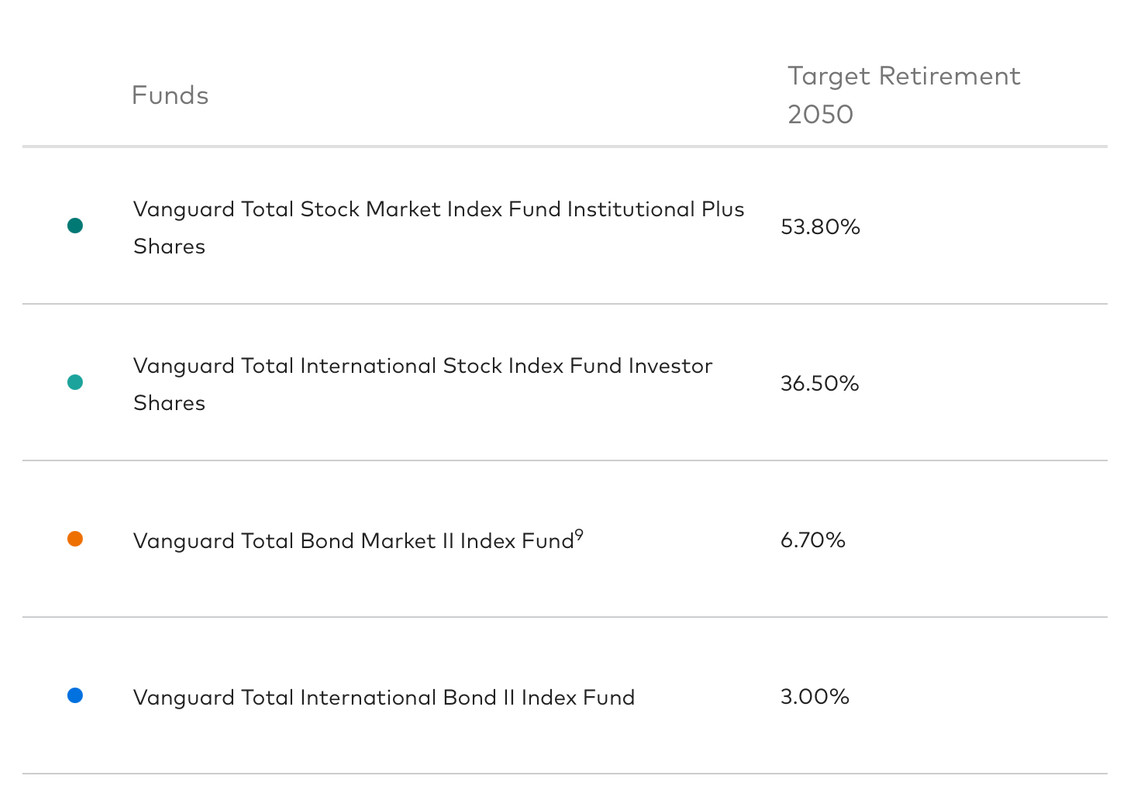1137x800 pixels.
Task: Select the 36.50% allocation value
Action: 819,384
